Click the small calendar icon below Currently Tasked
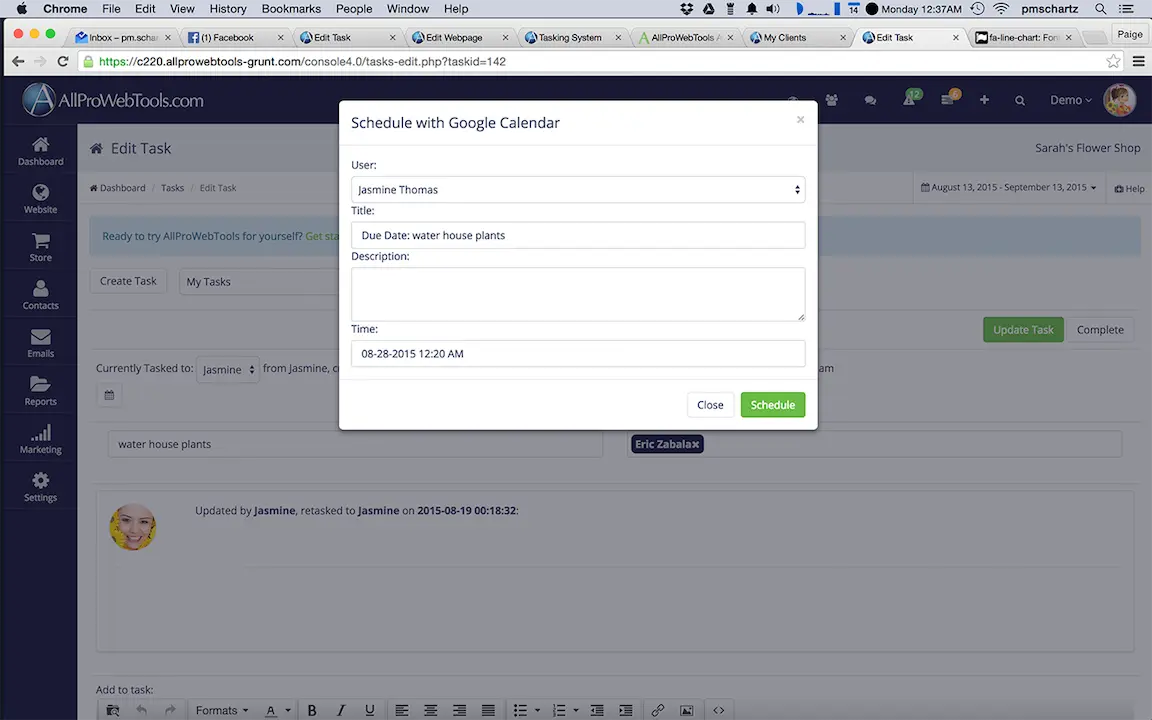The image size is (1152, 720). (109, 395)
